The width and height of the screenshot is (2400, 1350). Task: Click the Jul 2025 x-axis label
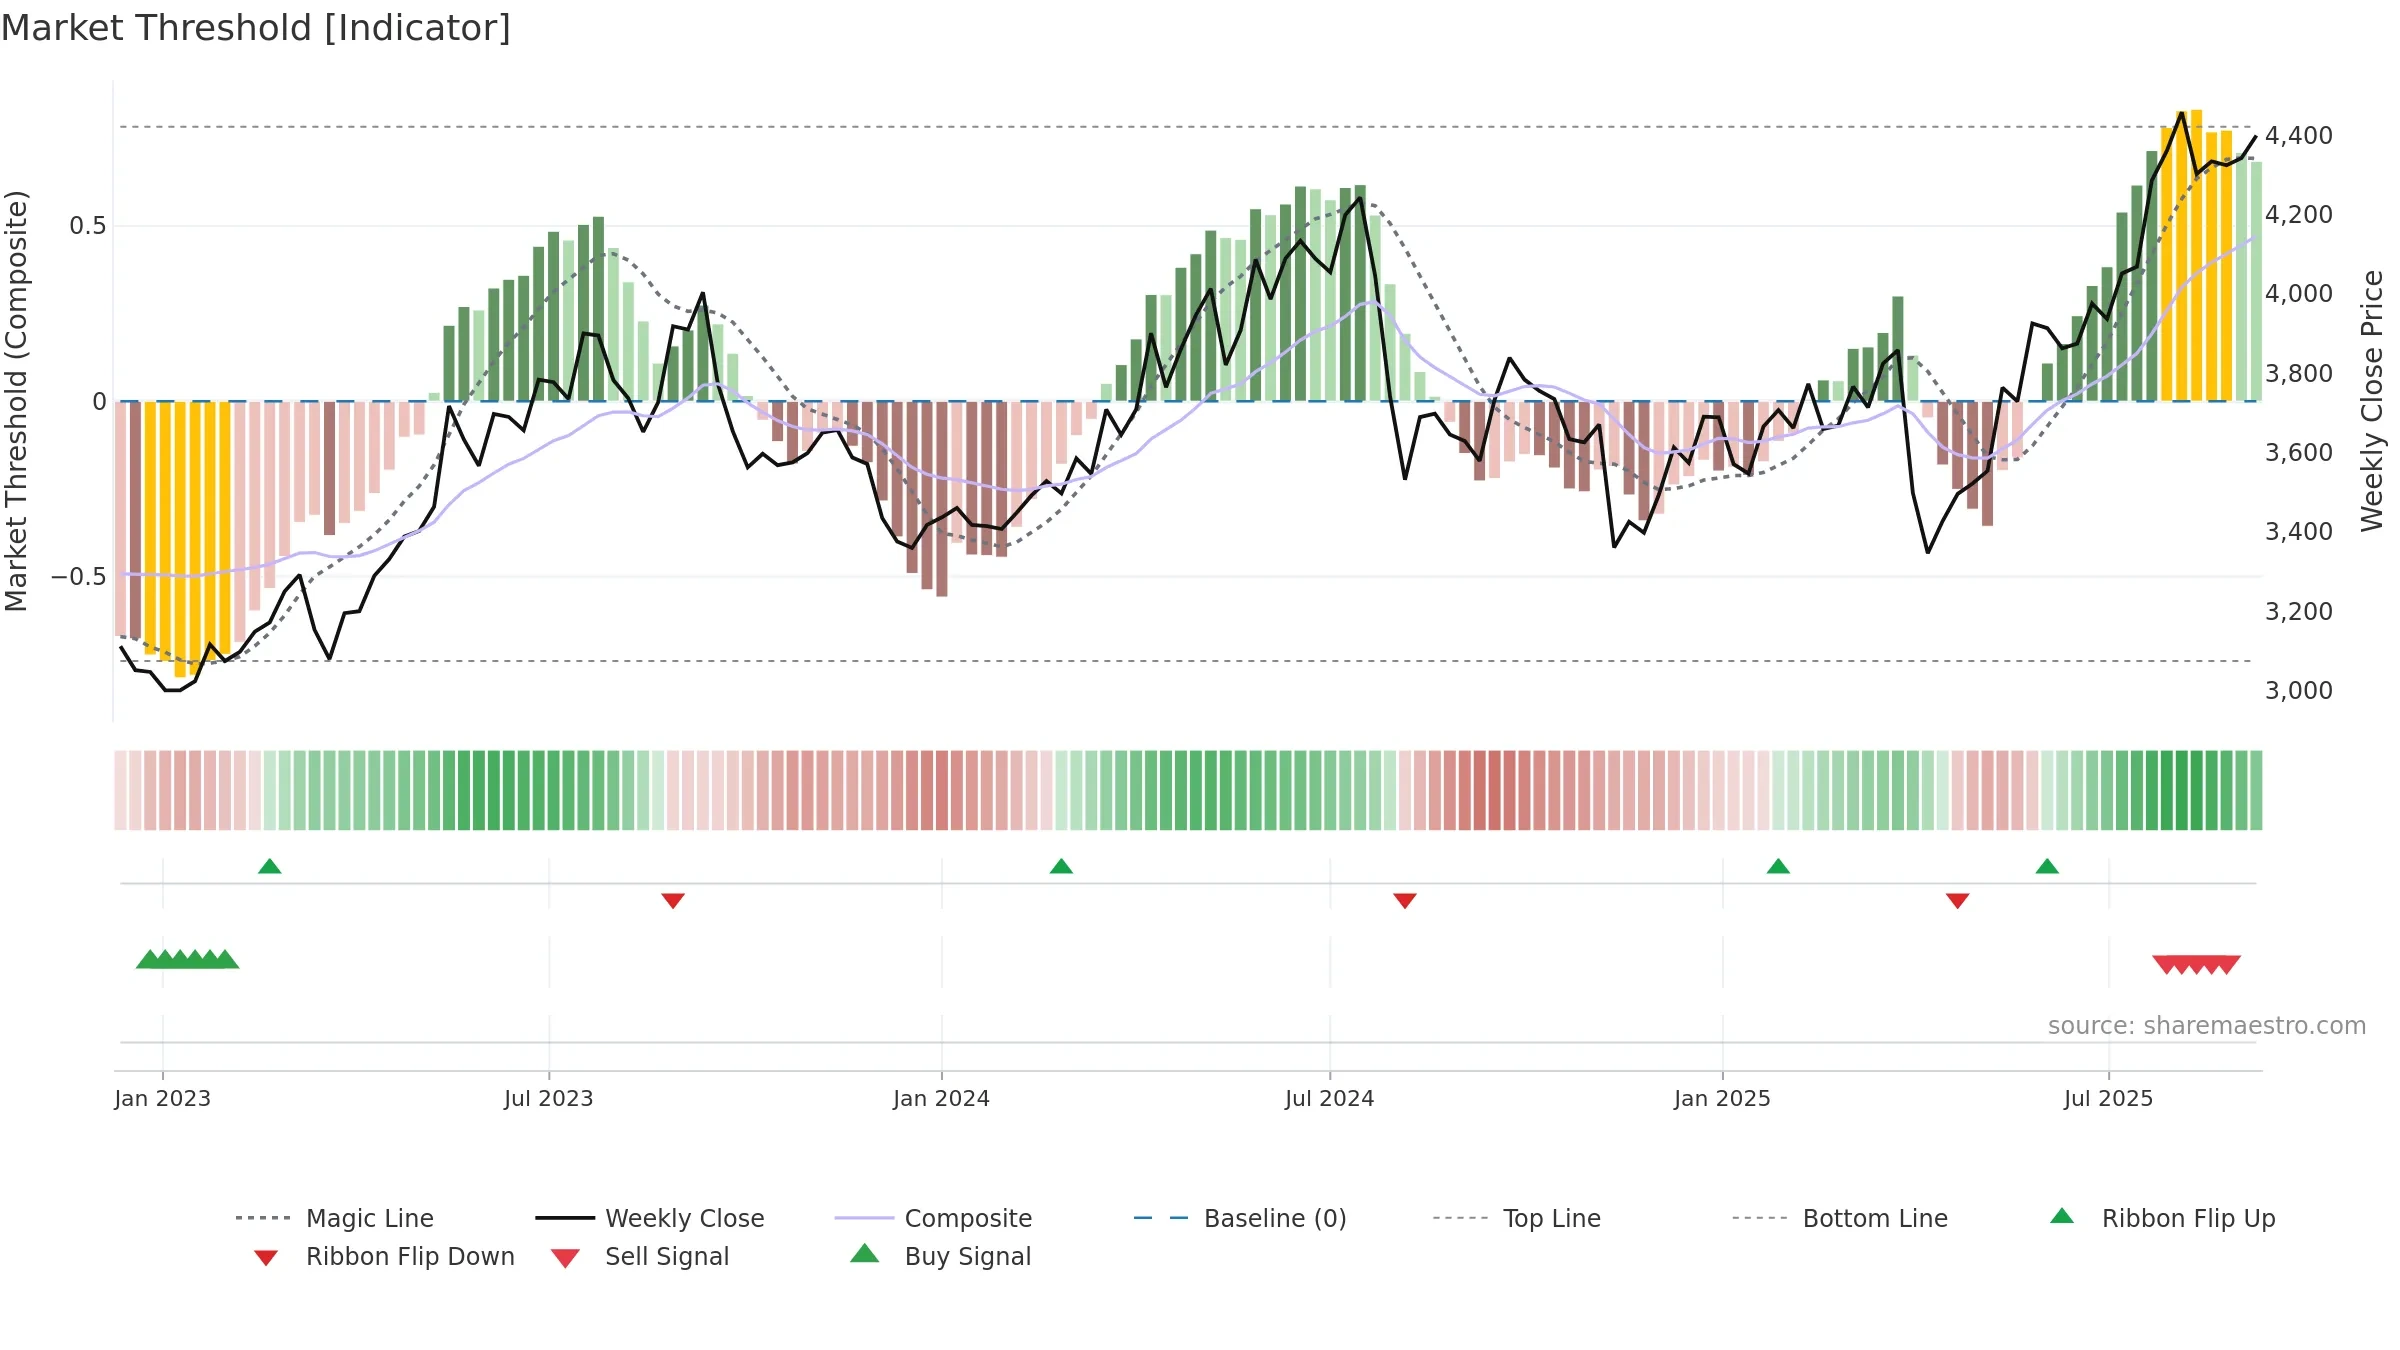[x=2108, y=1099]
